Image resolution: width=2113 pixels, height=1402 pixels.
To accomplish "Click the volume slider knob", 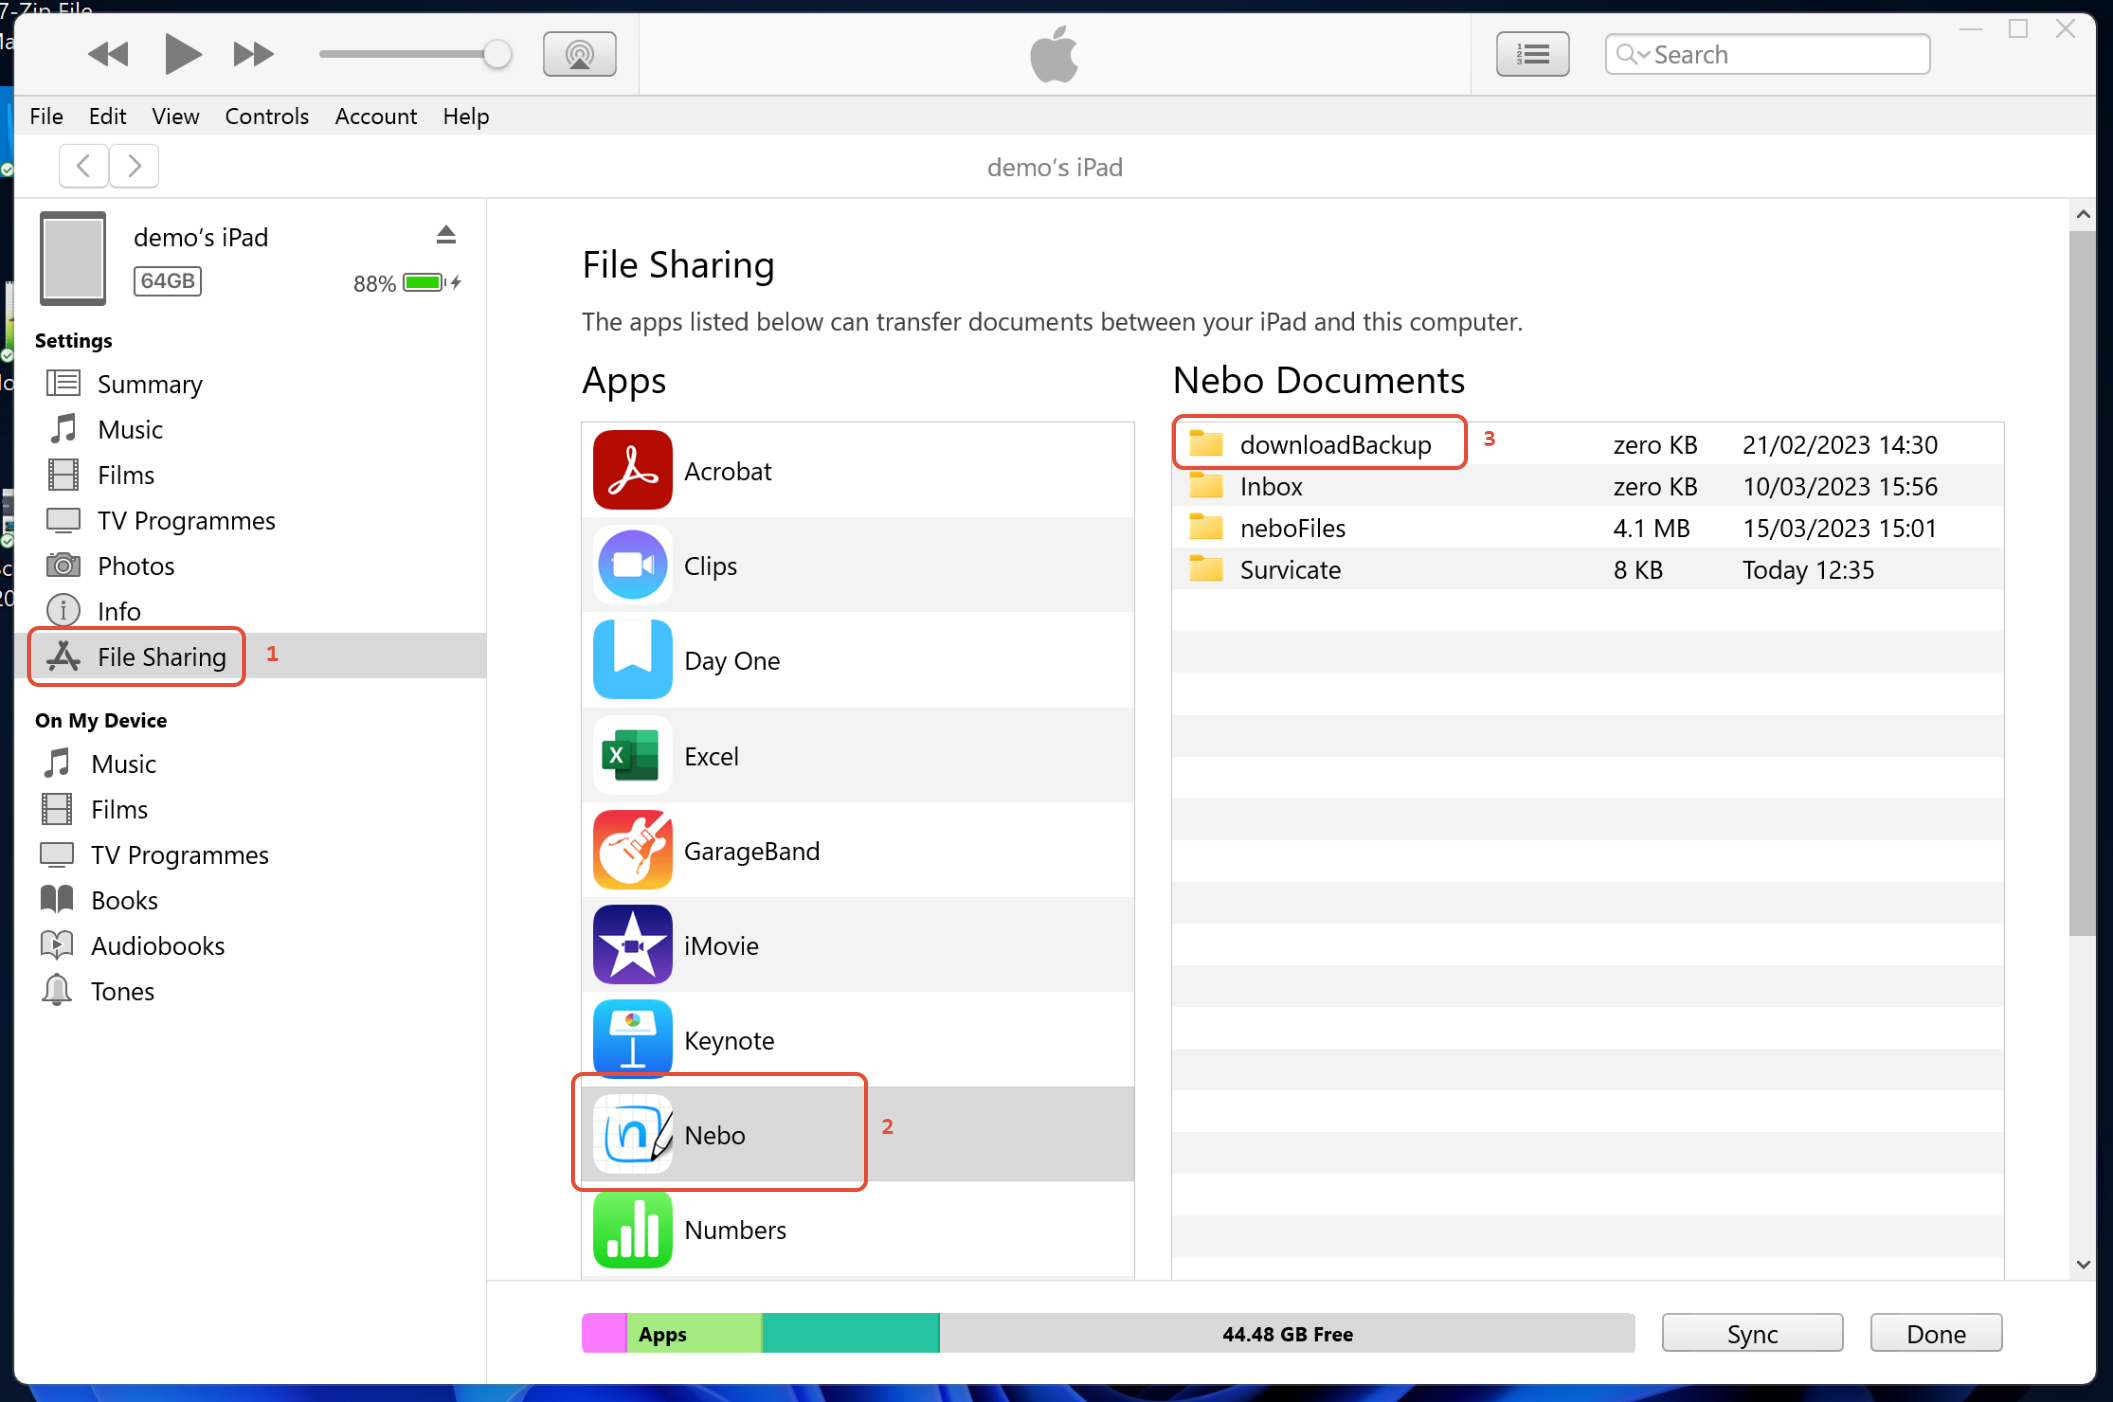I will click(x=496, y=54).
